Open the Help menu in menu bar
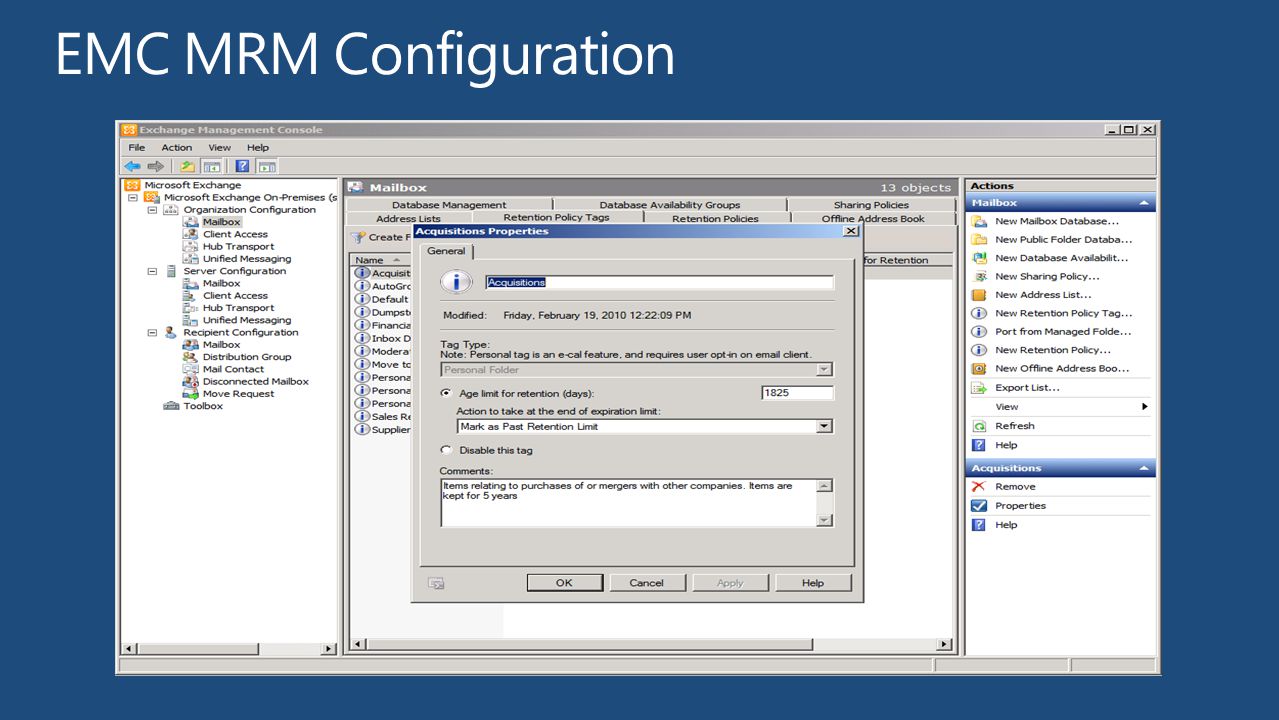Screen dimensions: 1279x720 258,148
